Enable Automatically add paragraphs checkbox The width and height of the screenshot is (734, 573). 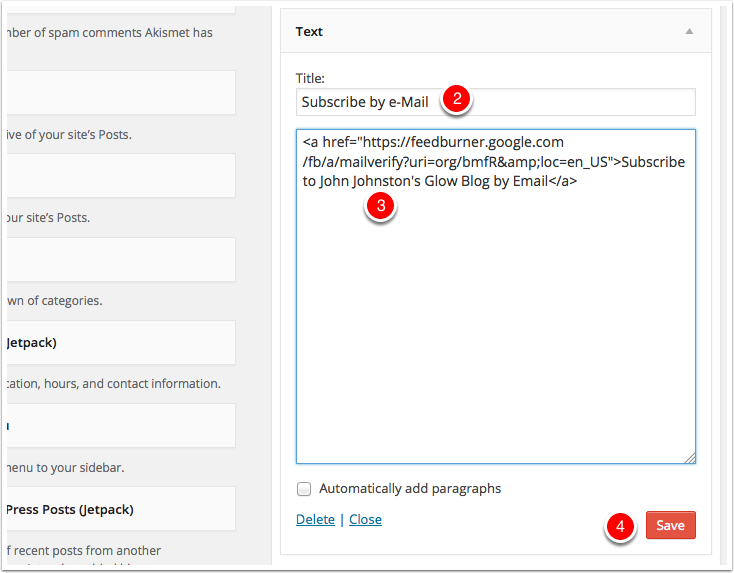coord(304,489)
